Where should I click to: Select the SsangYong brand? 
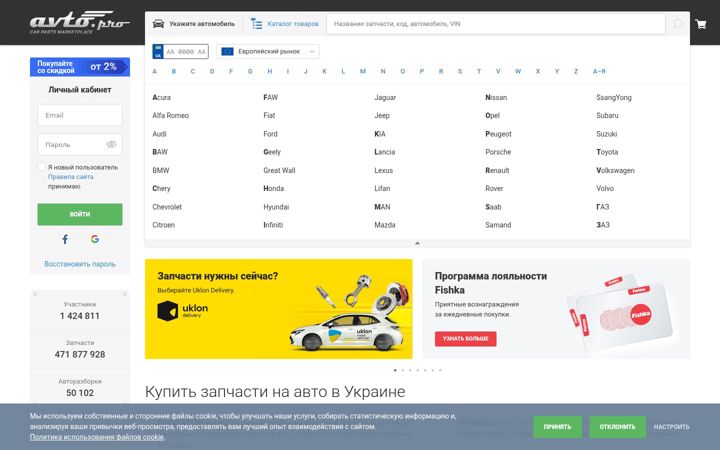pos(614,97)
